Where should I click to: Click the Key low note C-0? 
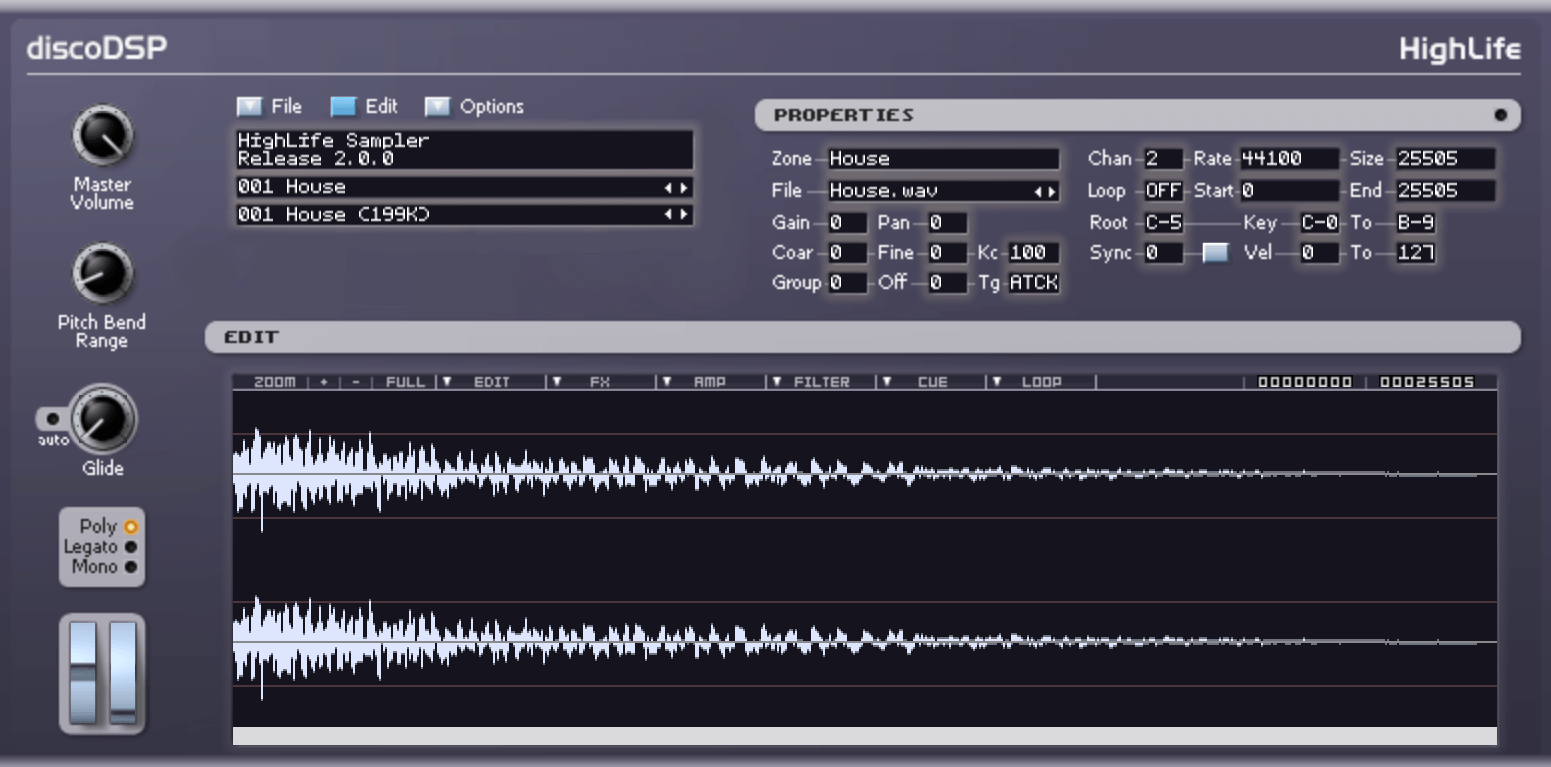point(1320,223)
